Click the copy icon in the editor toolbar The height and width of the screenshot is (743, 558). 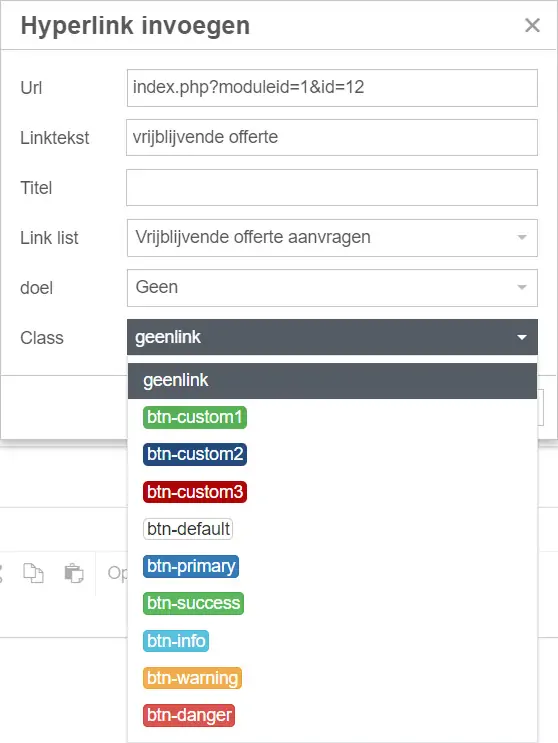[34, 573]
